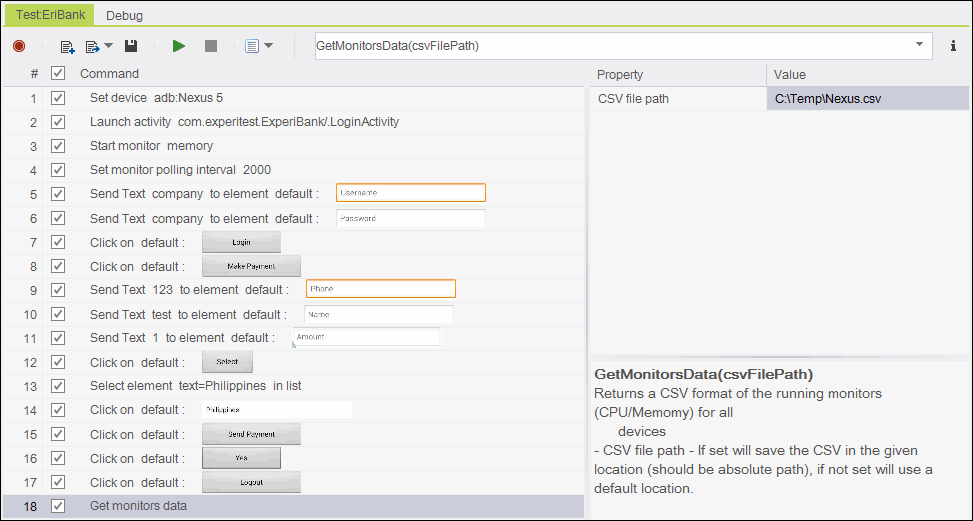Click the Send Payment thumbnail in step 15
The height and width of the screenshot is (521, 973).
(251, 434)
